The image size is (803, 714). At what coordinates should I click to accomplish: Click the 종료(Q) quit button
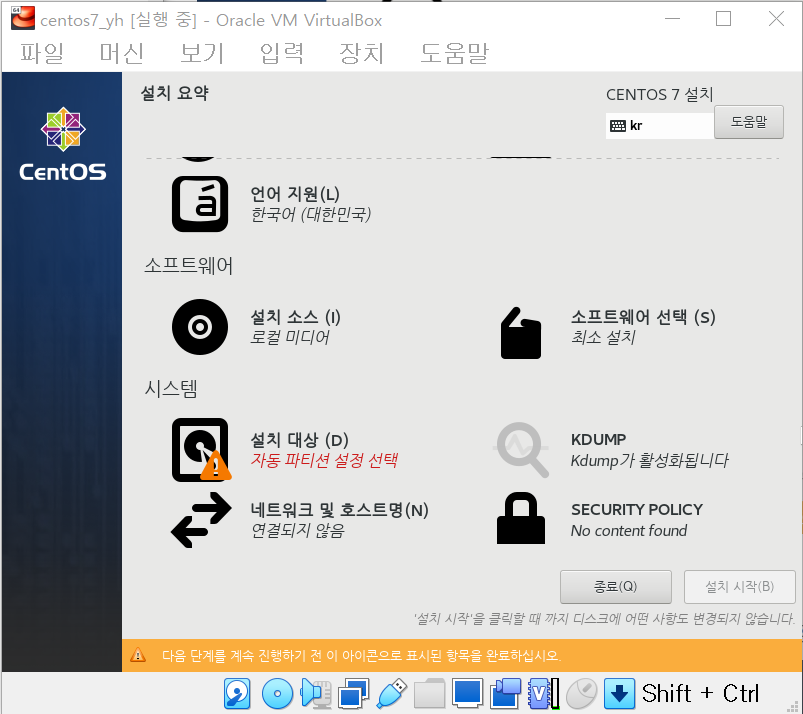[616, 586]
